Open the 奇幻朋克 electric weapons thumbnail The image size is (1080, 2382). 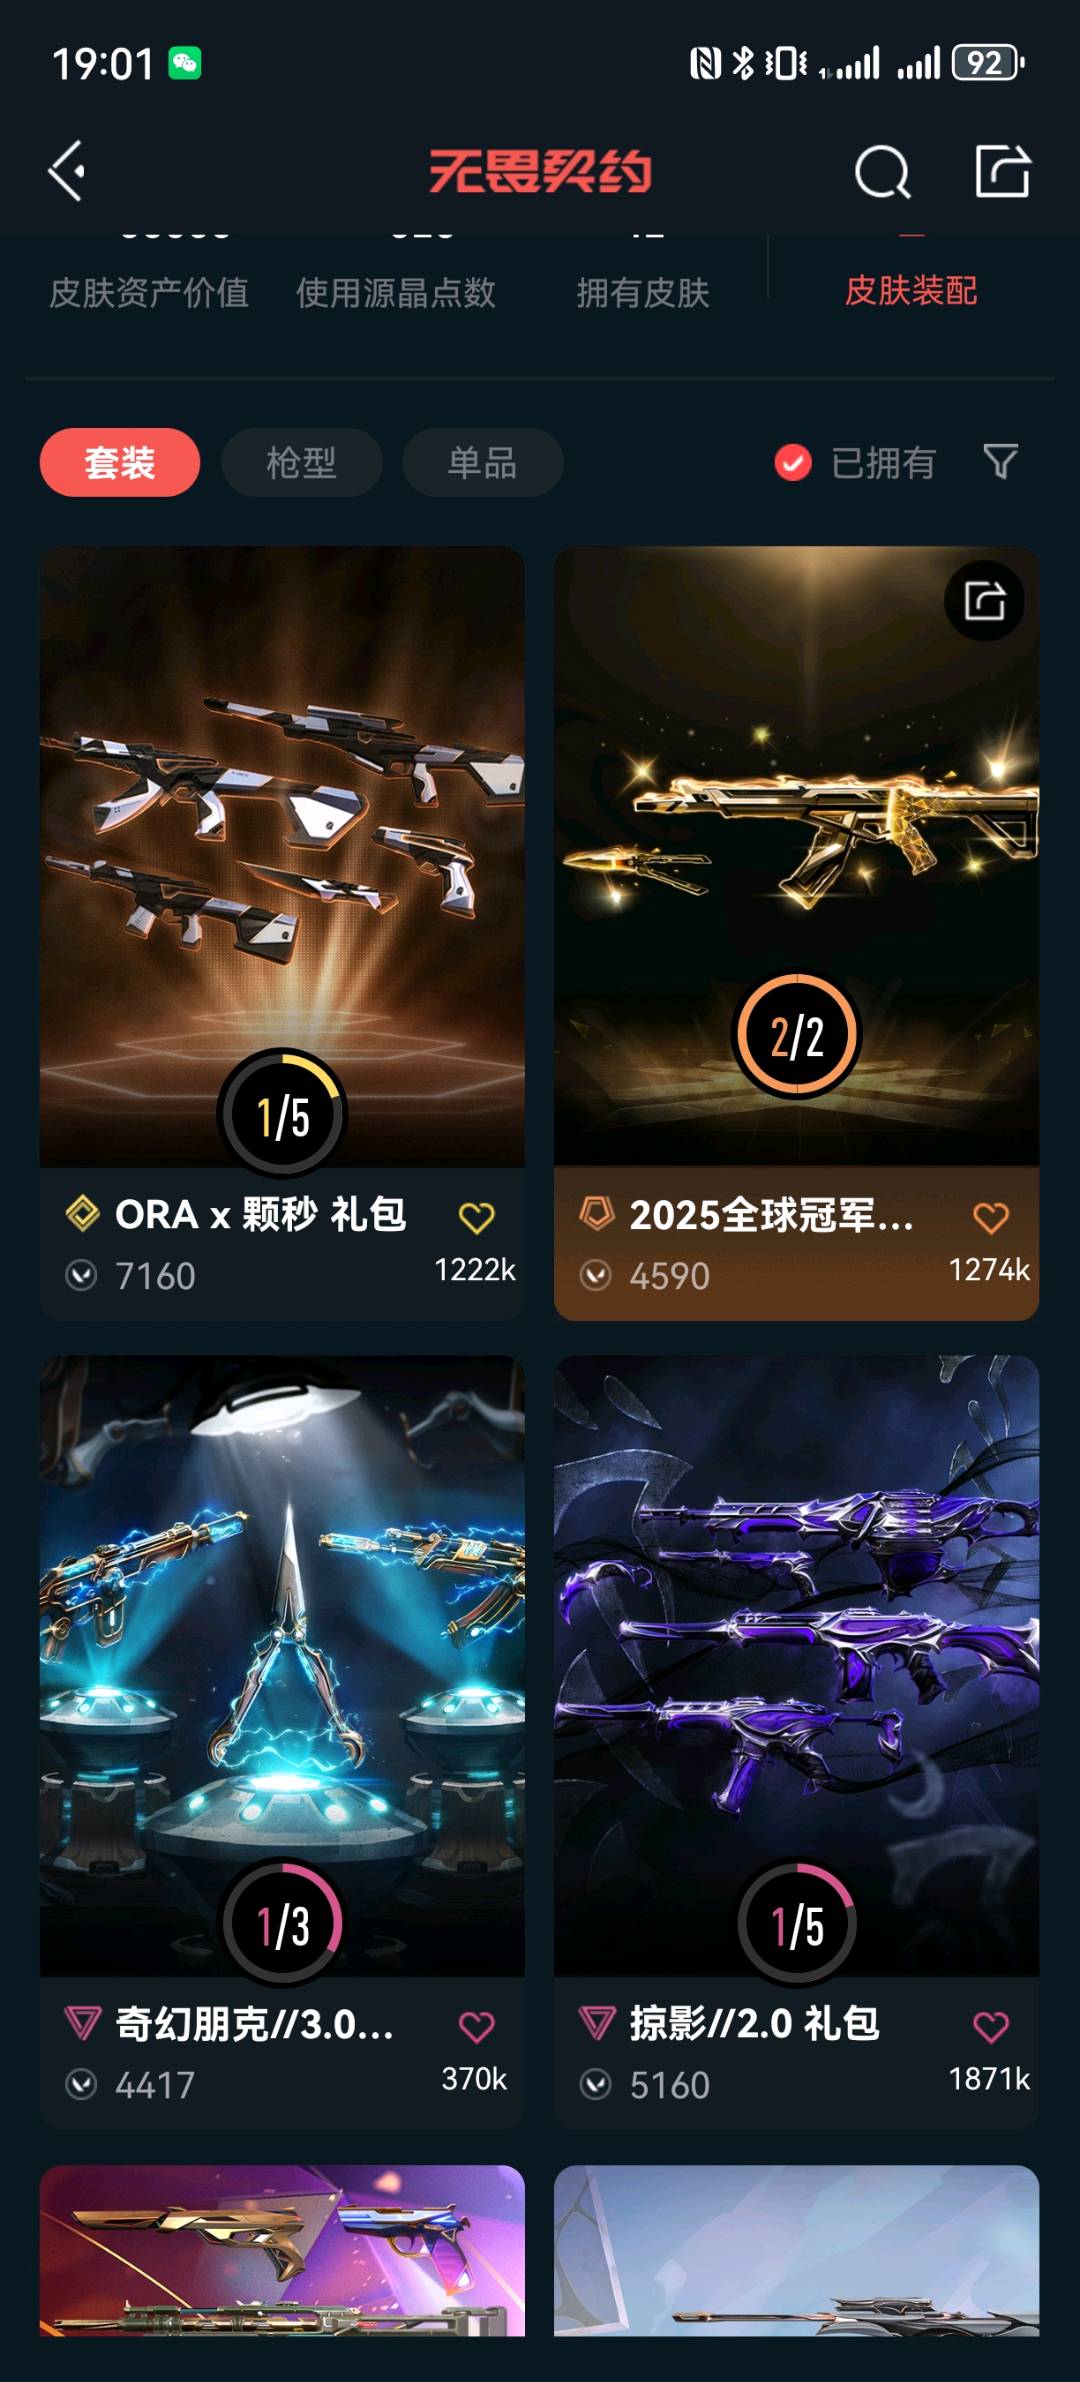pos(282,1665)
